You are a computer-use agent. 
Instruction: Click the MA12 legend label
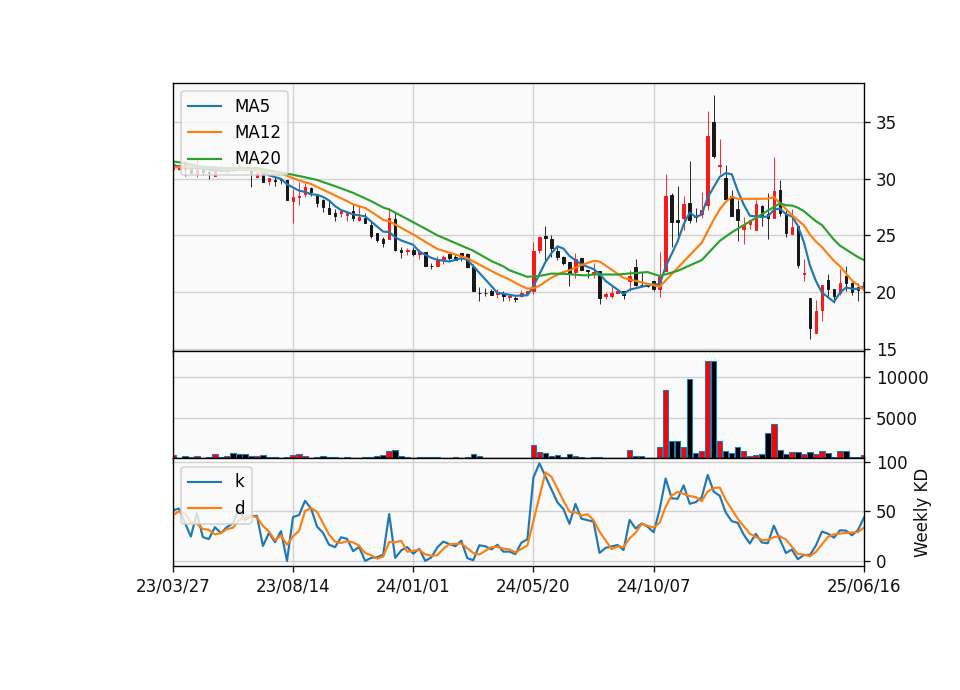pos(257,132)
